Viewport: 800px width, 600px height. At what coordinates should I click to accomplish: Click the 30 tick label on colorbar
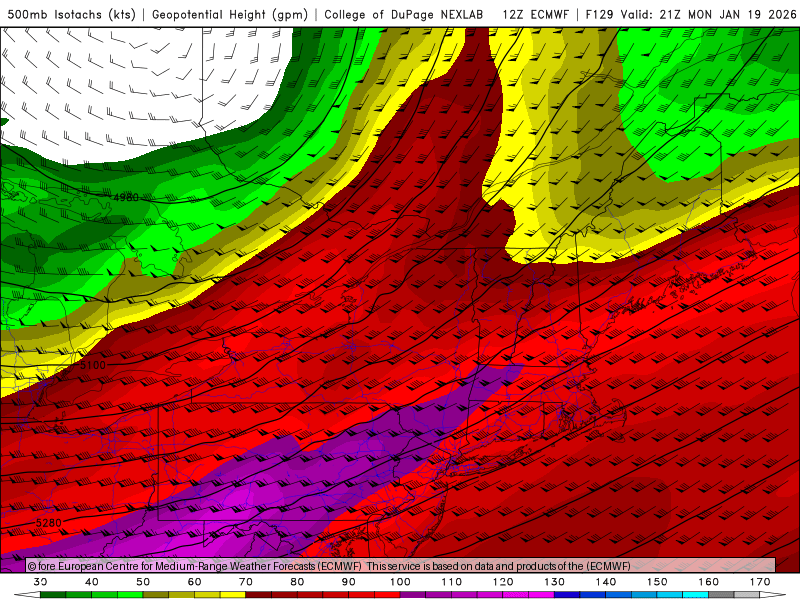40,582
